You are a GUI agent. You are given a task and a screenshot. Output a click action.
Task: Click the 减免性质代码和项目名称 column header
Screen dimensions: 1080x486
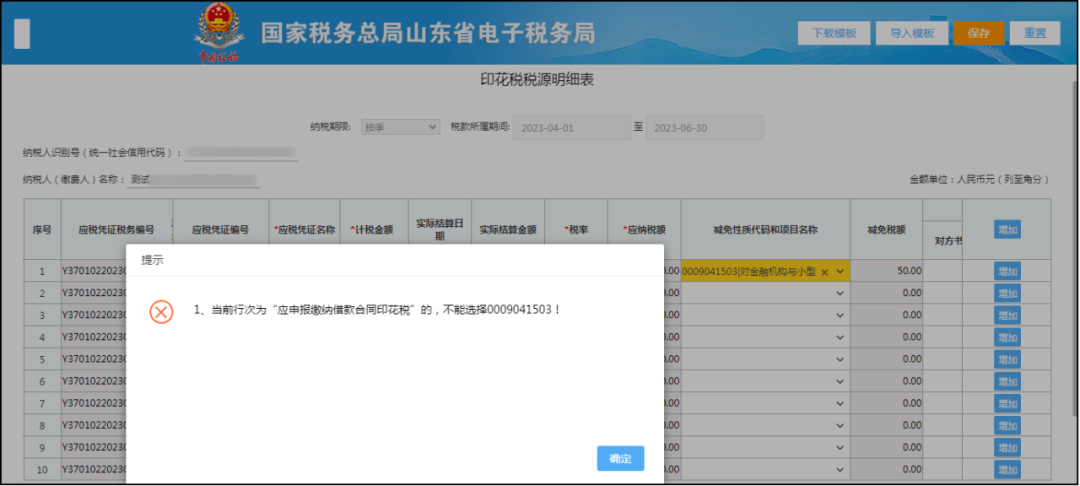(765, 230)
